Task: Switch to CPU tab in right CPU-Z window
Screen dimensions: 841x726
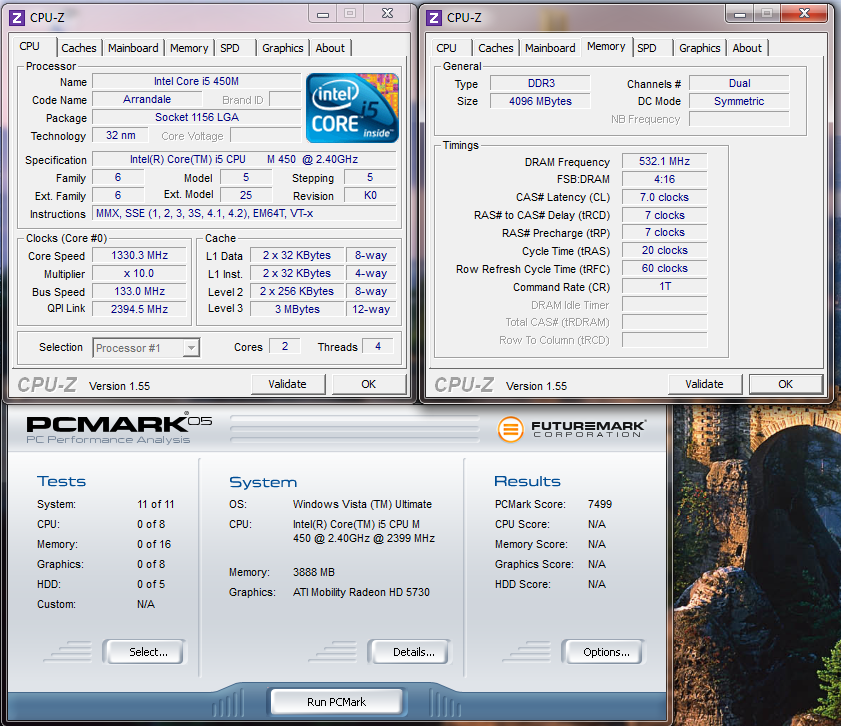Action: [x=446, y=48]
